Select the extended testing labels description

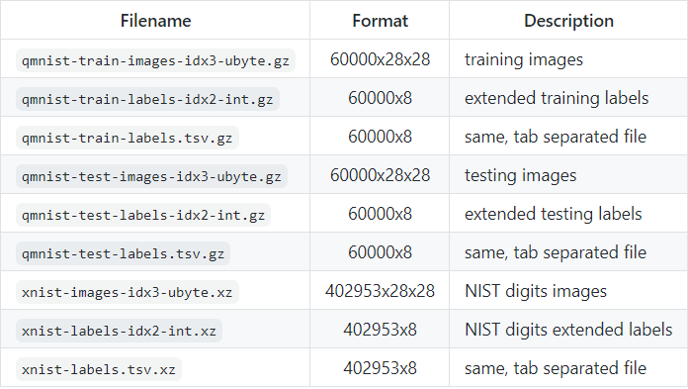point(553,214)
